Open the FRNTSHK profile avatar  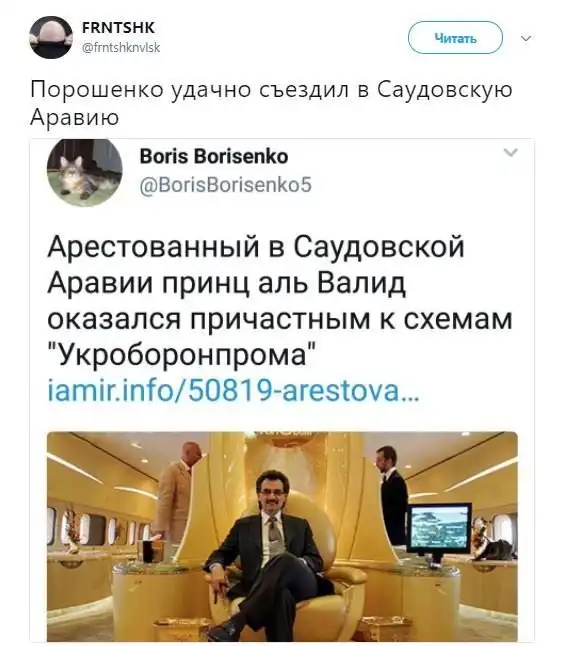coord(51,37)
